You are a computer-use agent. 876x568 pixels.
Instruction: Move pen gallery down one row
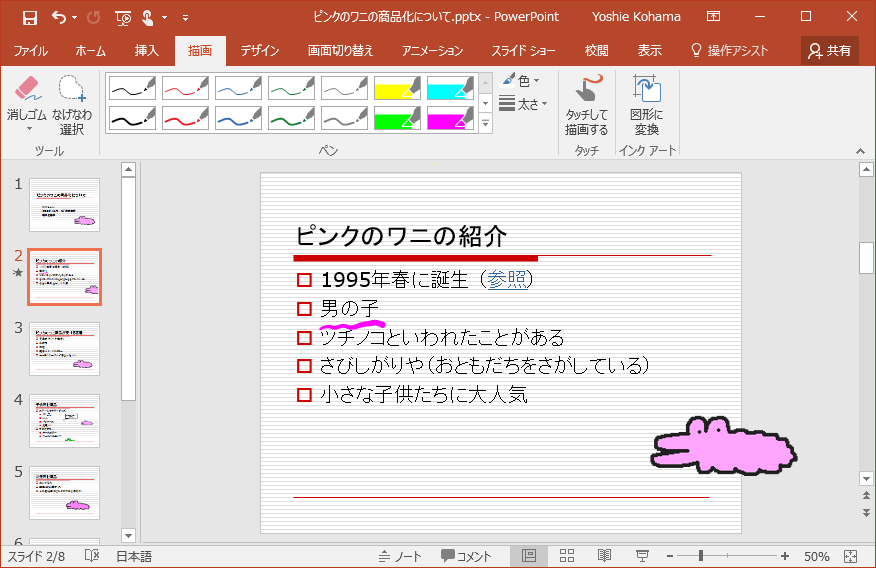coord(485,103)
